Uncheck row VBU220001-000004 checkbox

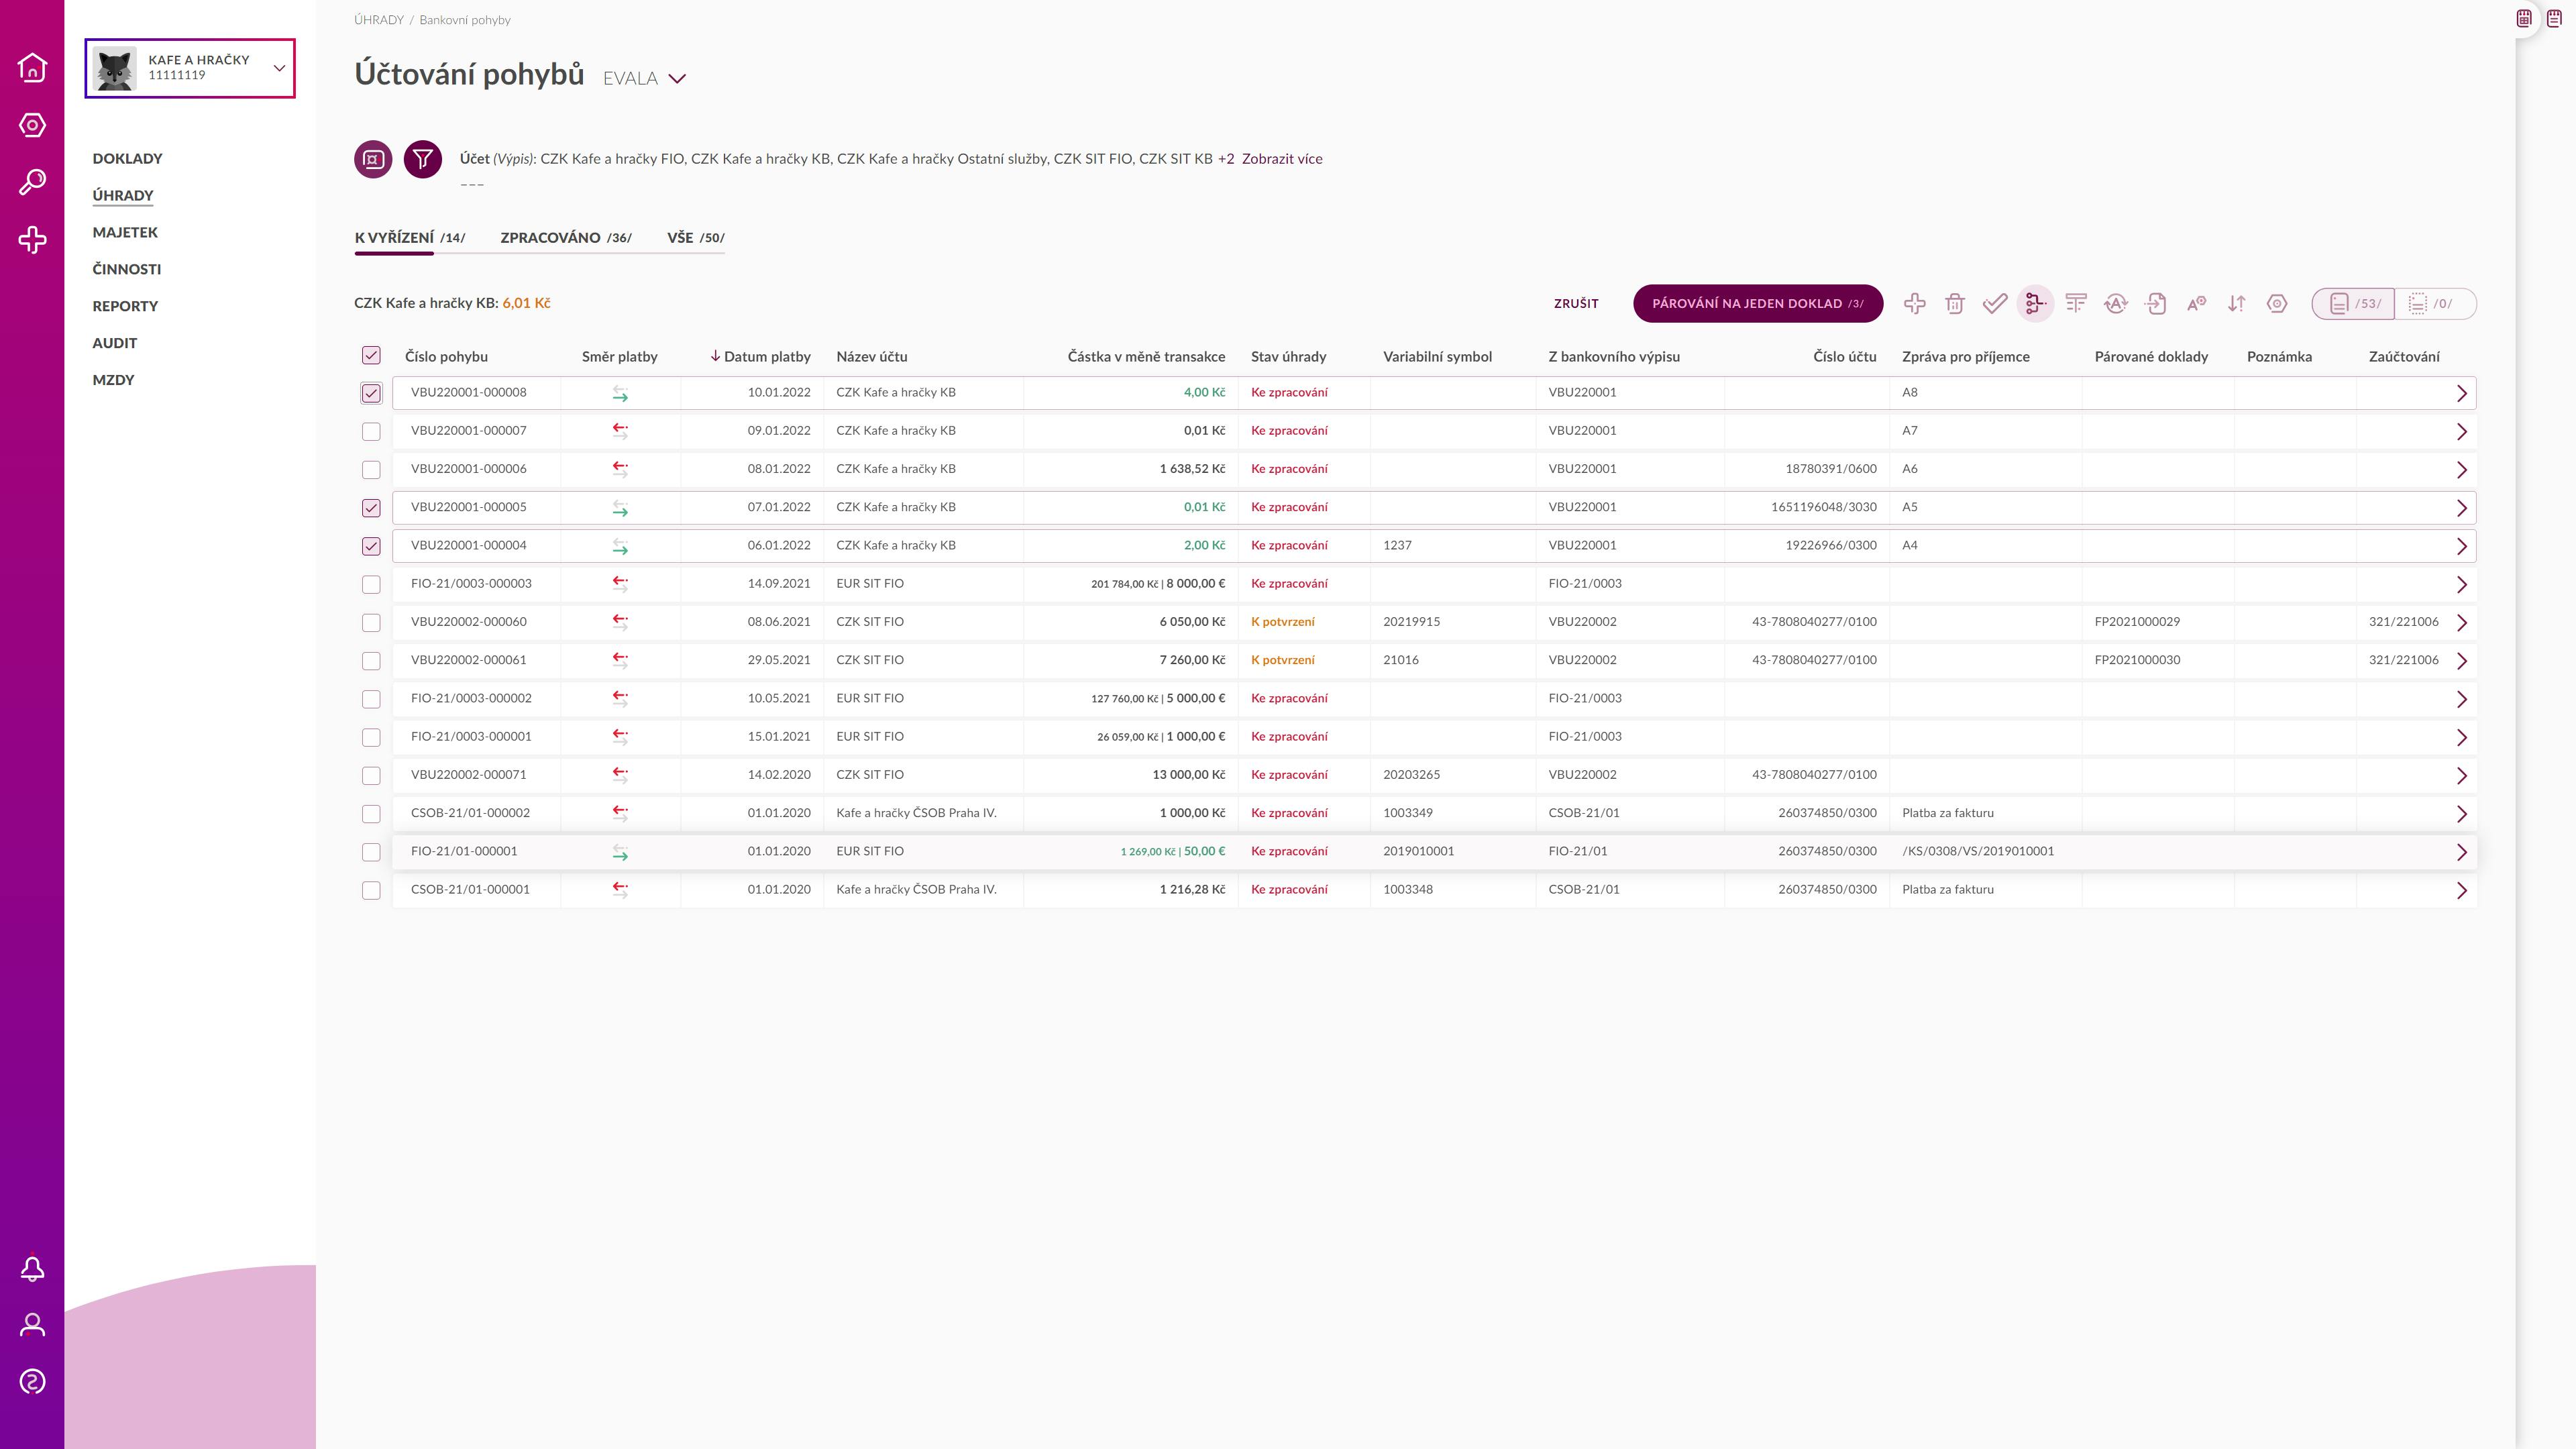coord(371,546)
